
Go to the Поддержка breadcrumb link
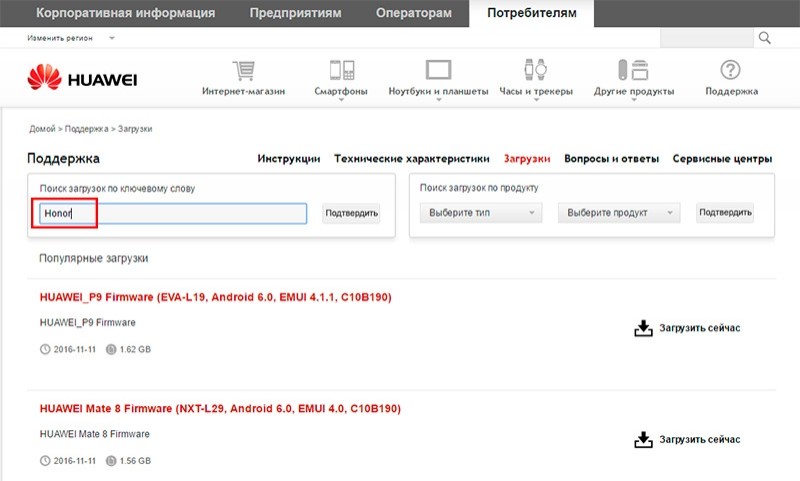click(x=86, y=129)
